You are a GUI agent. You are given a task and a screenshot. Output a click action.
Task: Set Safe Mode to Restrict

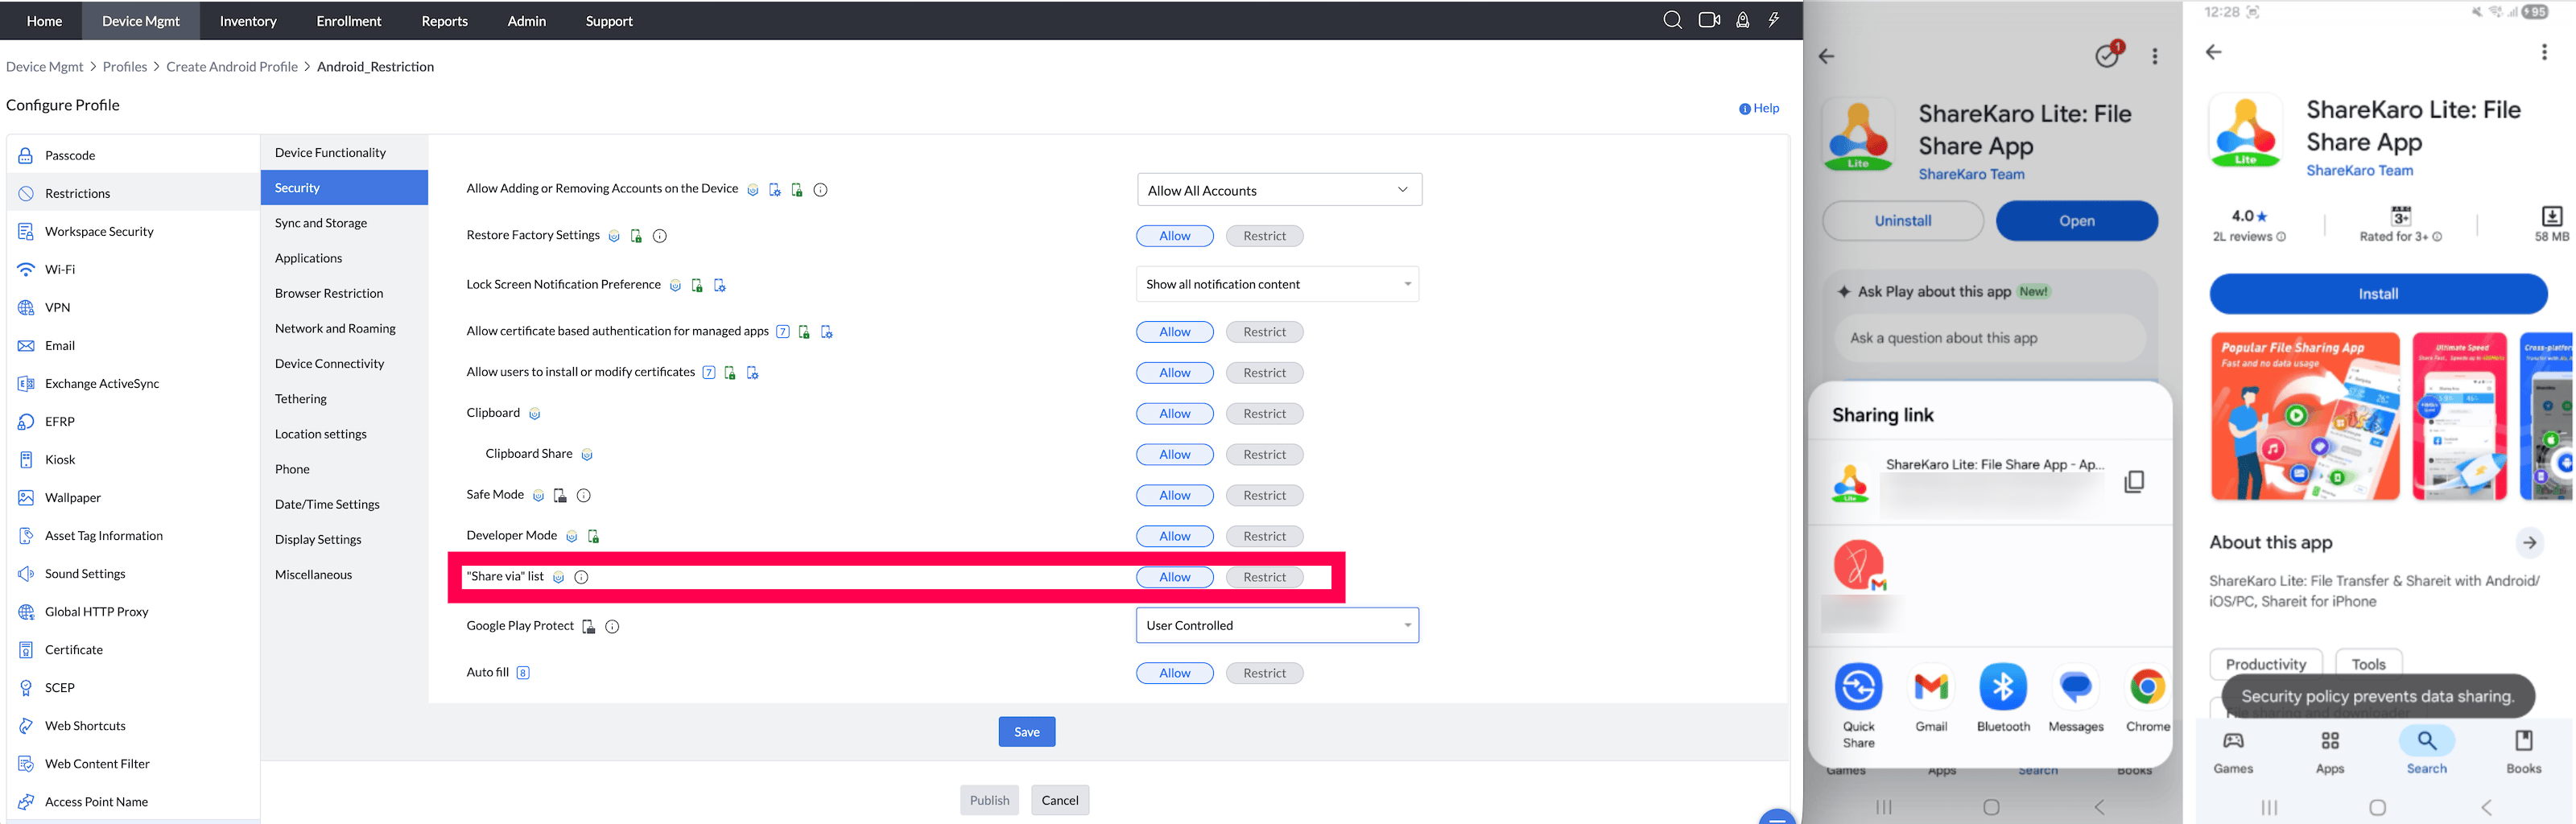point(1265,496)
